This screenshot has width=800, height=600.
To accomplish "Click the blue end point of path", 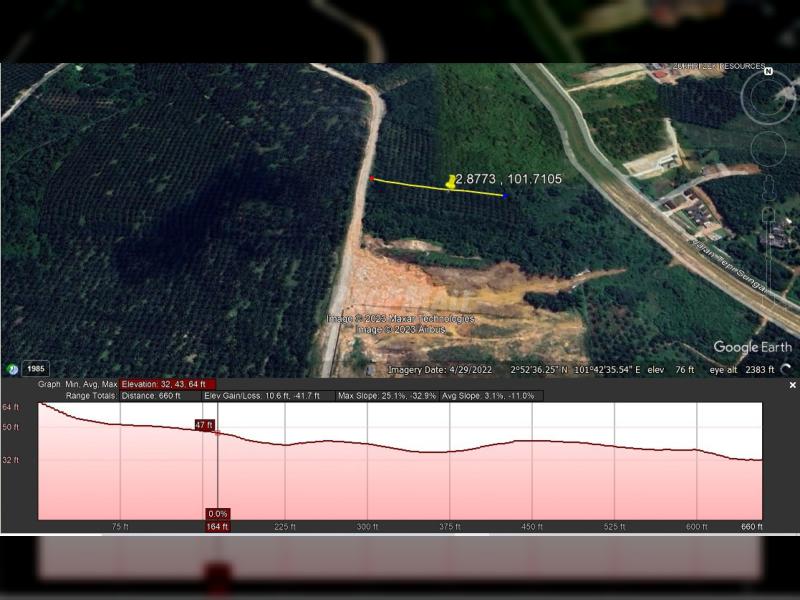I will coord(506,196).
